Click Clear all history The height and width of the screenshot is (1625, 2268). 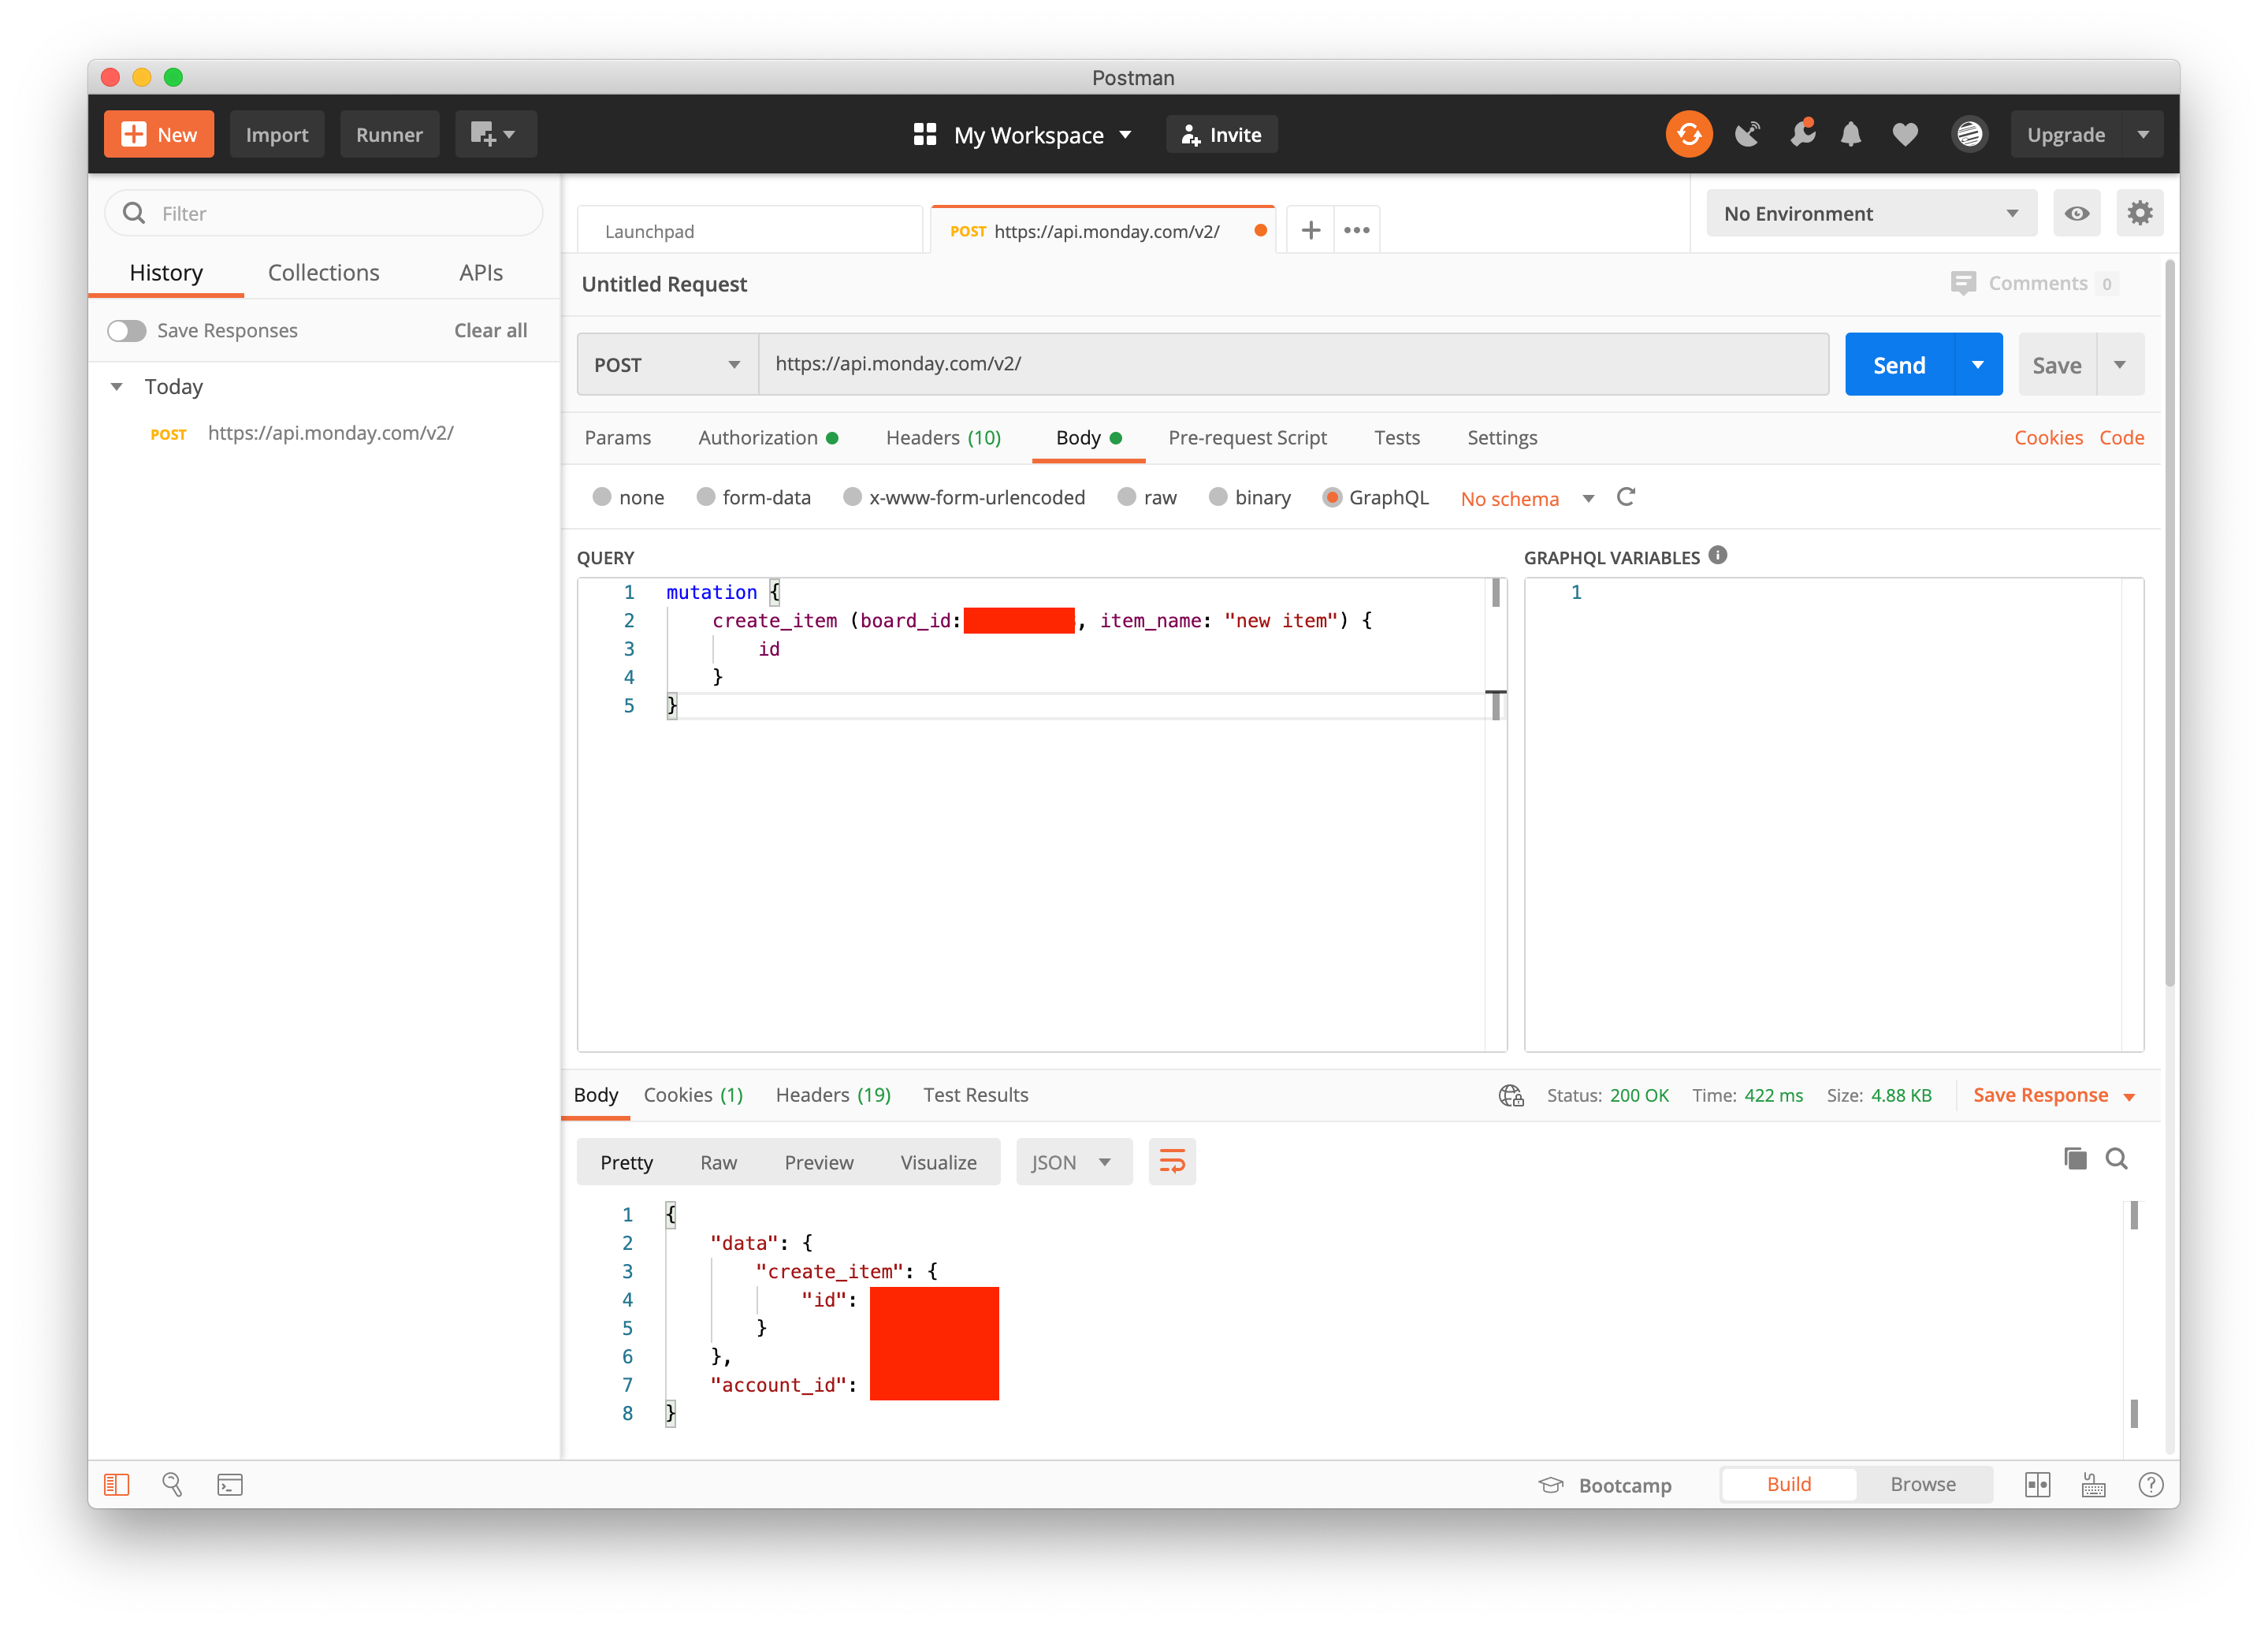pos(490,330)
